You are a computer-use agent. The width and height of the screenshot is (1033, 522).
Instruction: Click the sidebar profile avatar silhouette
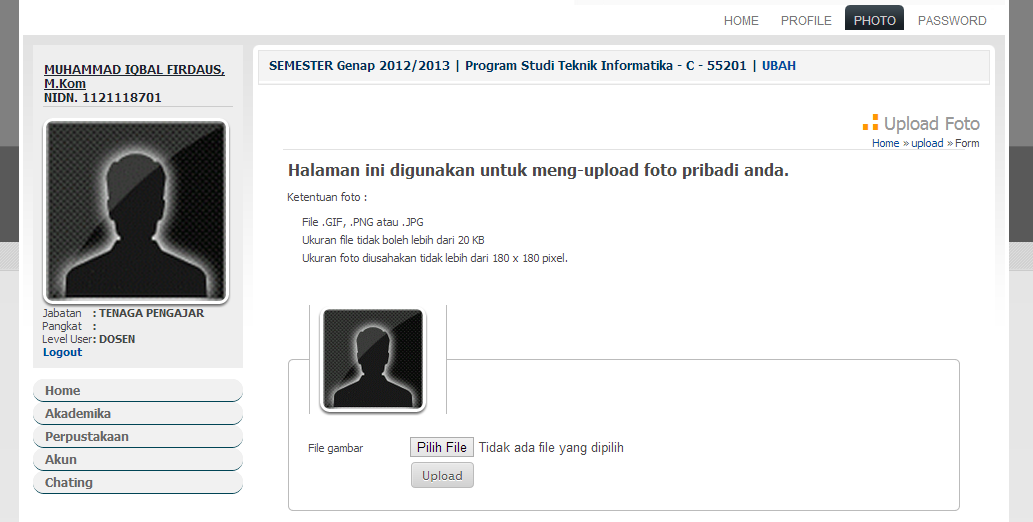[x=136, y=211]
